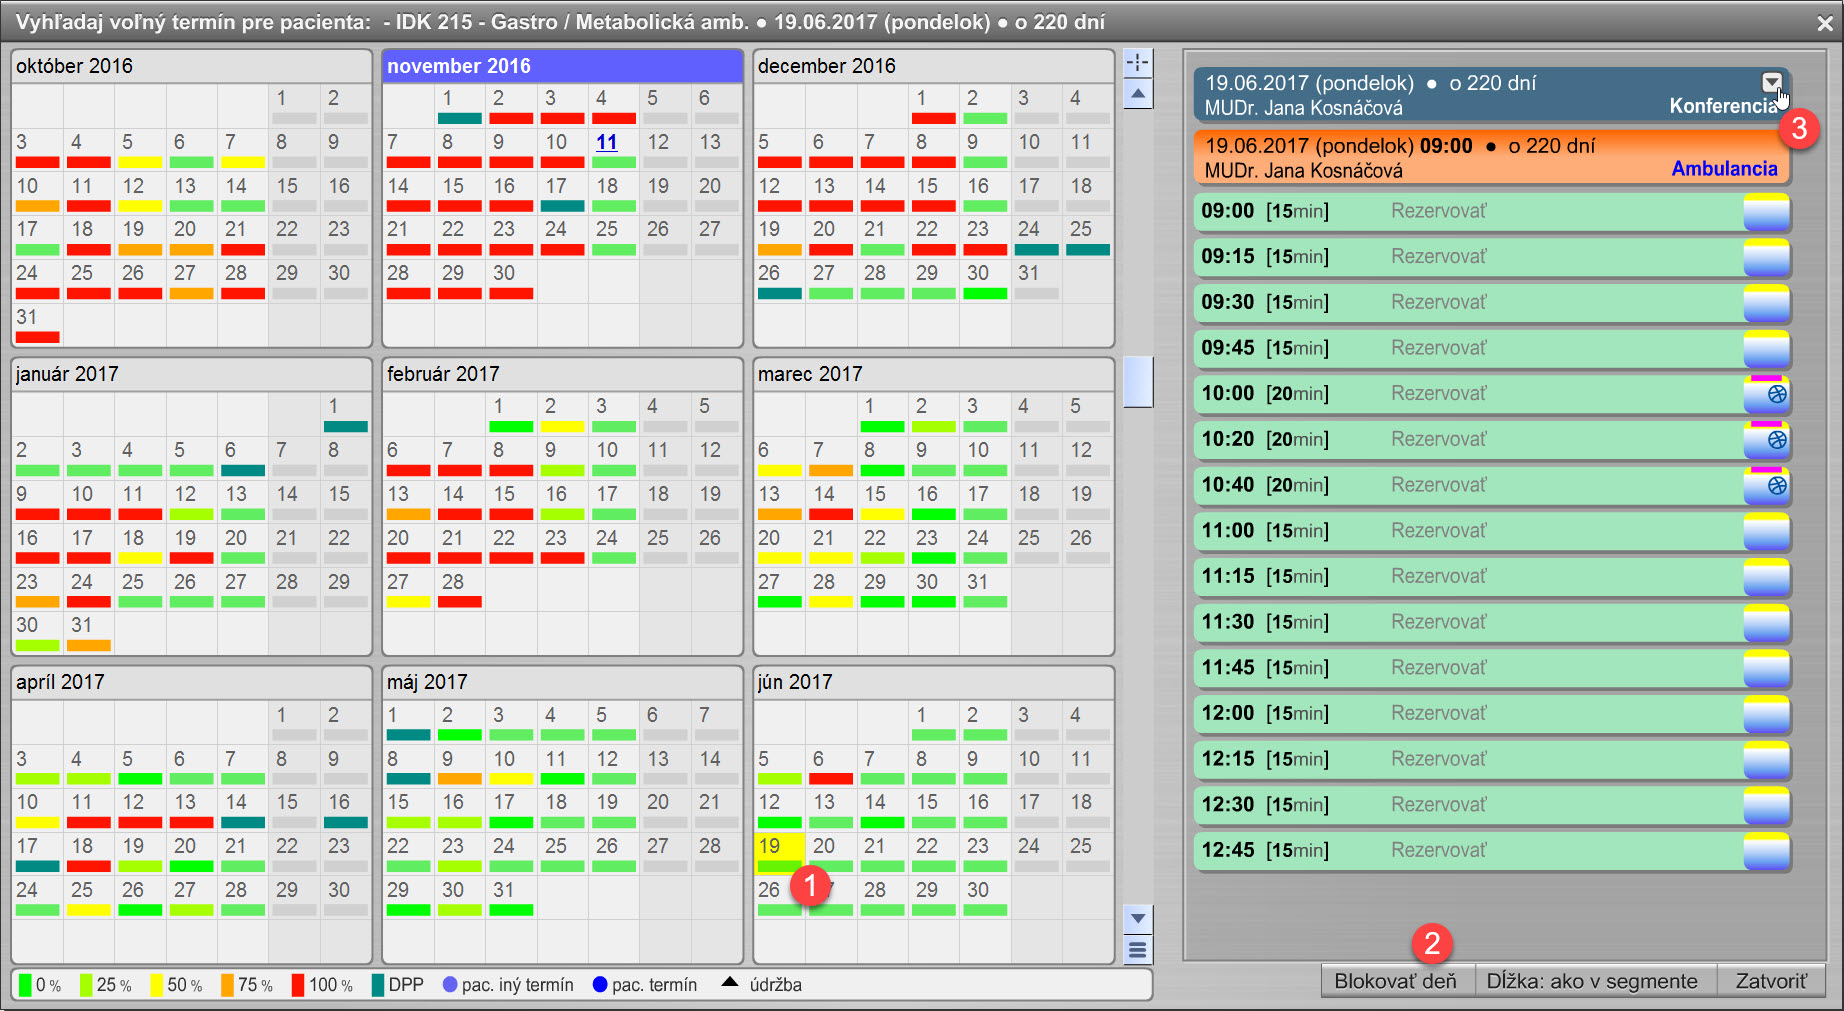Click the blue icon on 09:00 slot
This screenshot has width=1844, height=1011.
[1766, 212]
